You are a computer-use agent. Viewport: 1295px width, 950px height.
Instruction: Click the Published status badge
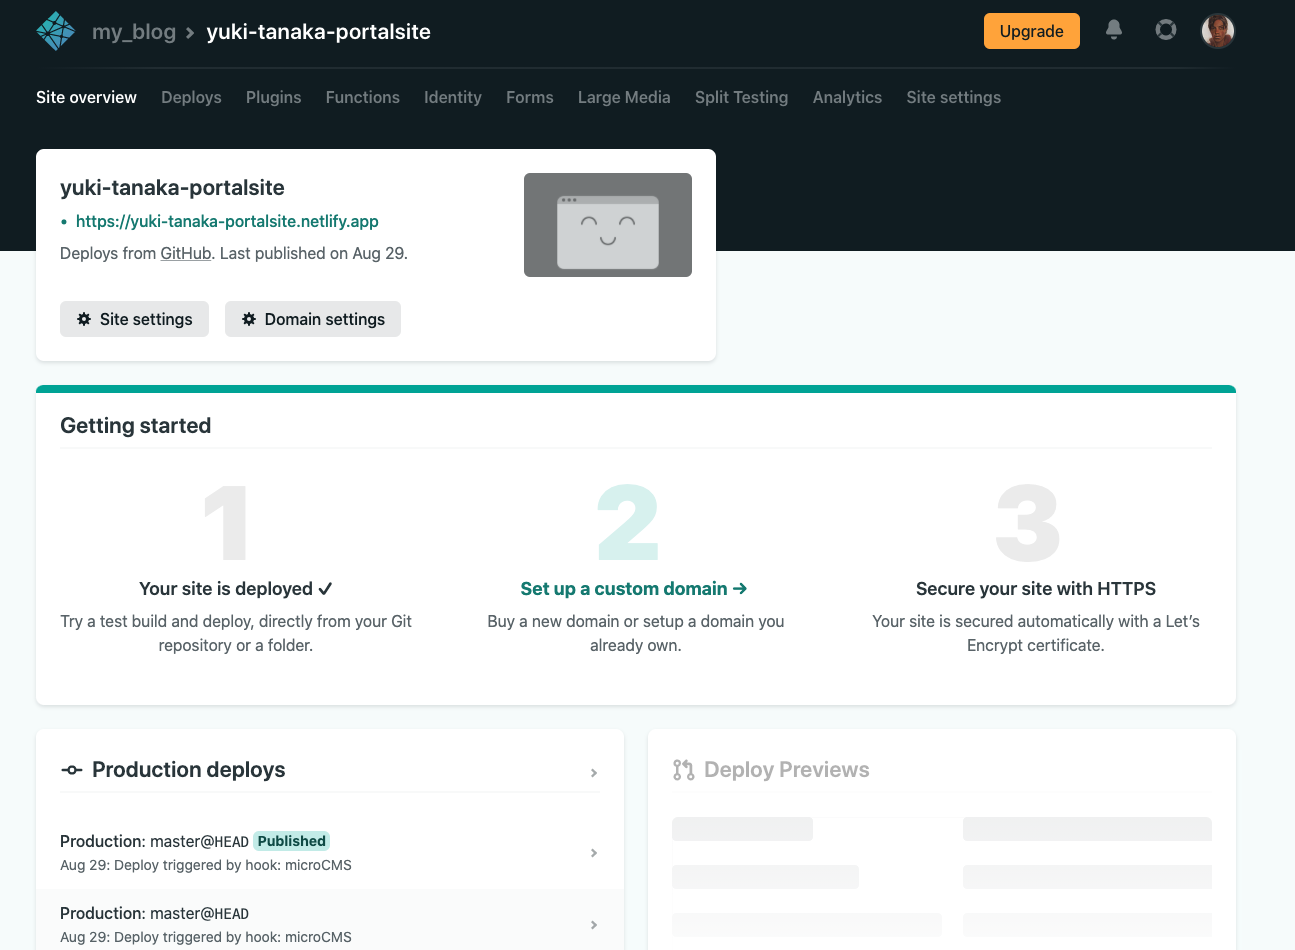292,841
